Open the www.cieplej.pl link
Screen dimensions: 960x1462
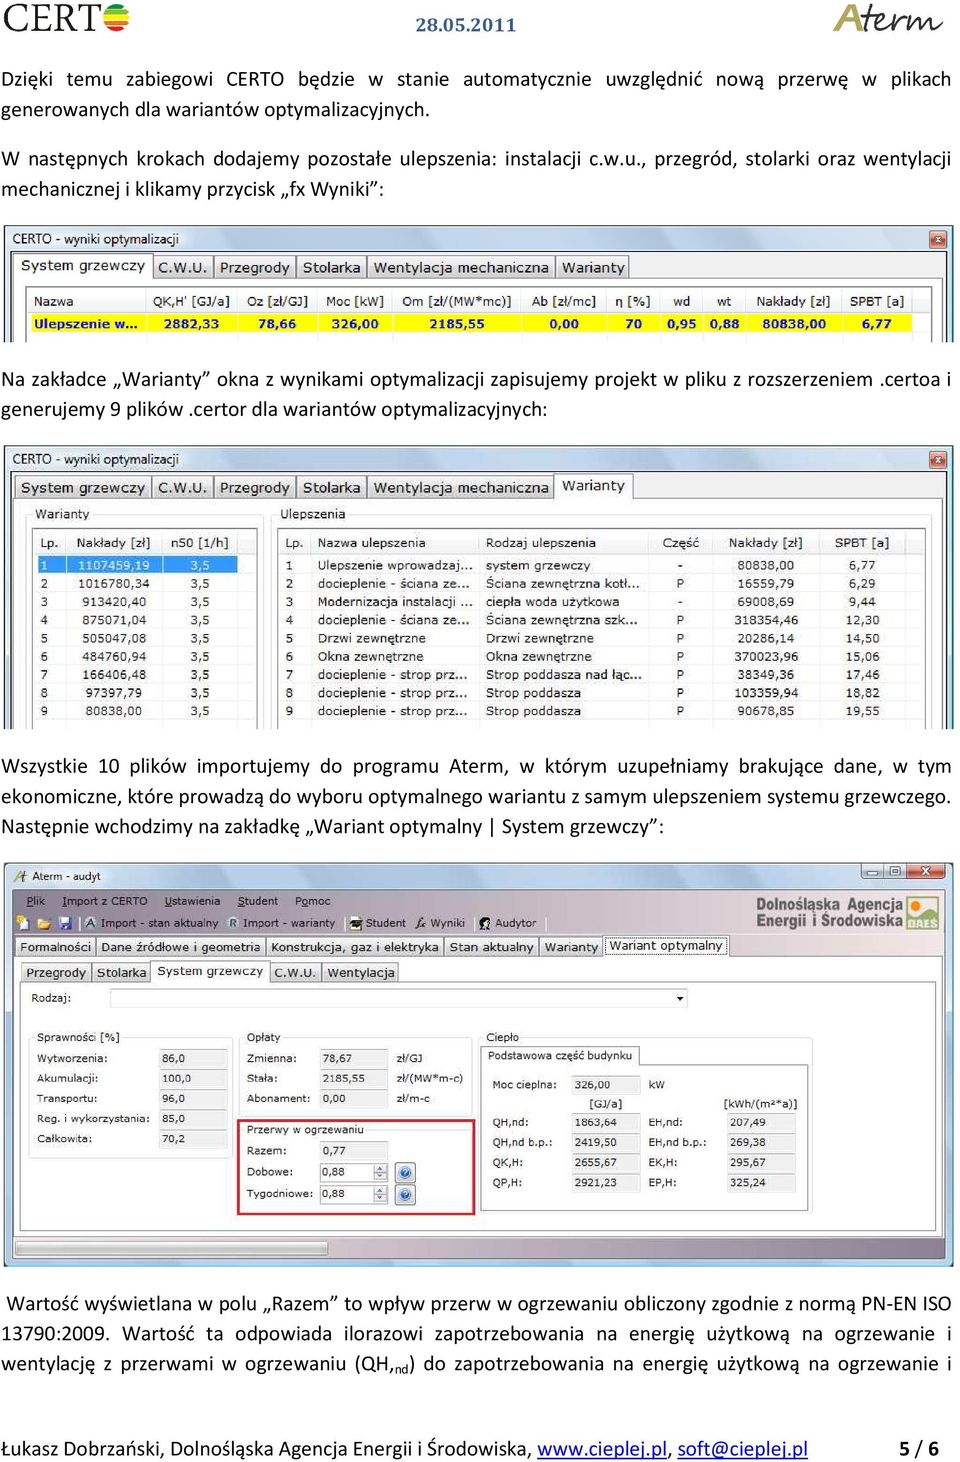coord(602,1449)
